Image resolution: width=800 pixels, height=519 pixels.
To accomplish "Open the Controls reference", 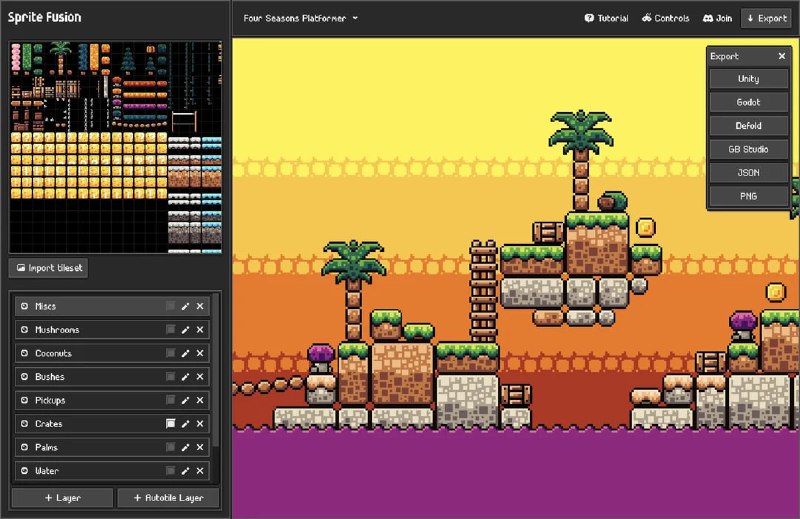I will [665, 18].
